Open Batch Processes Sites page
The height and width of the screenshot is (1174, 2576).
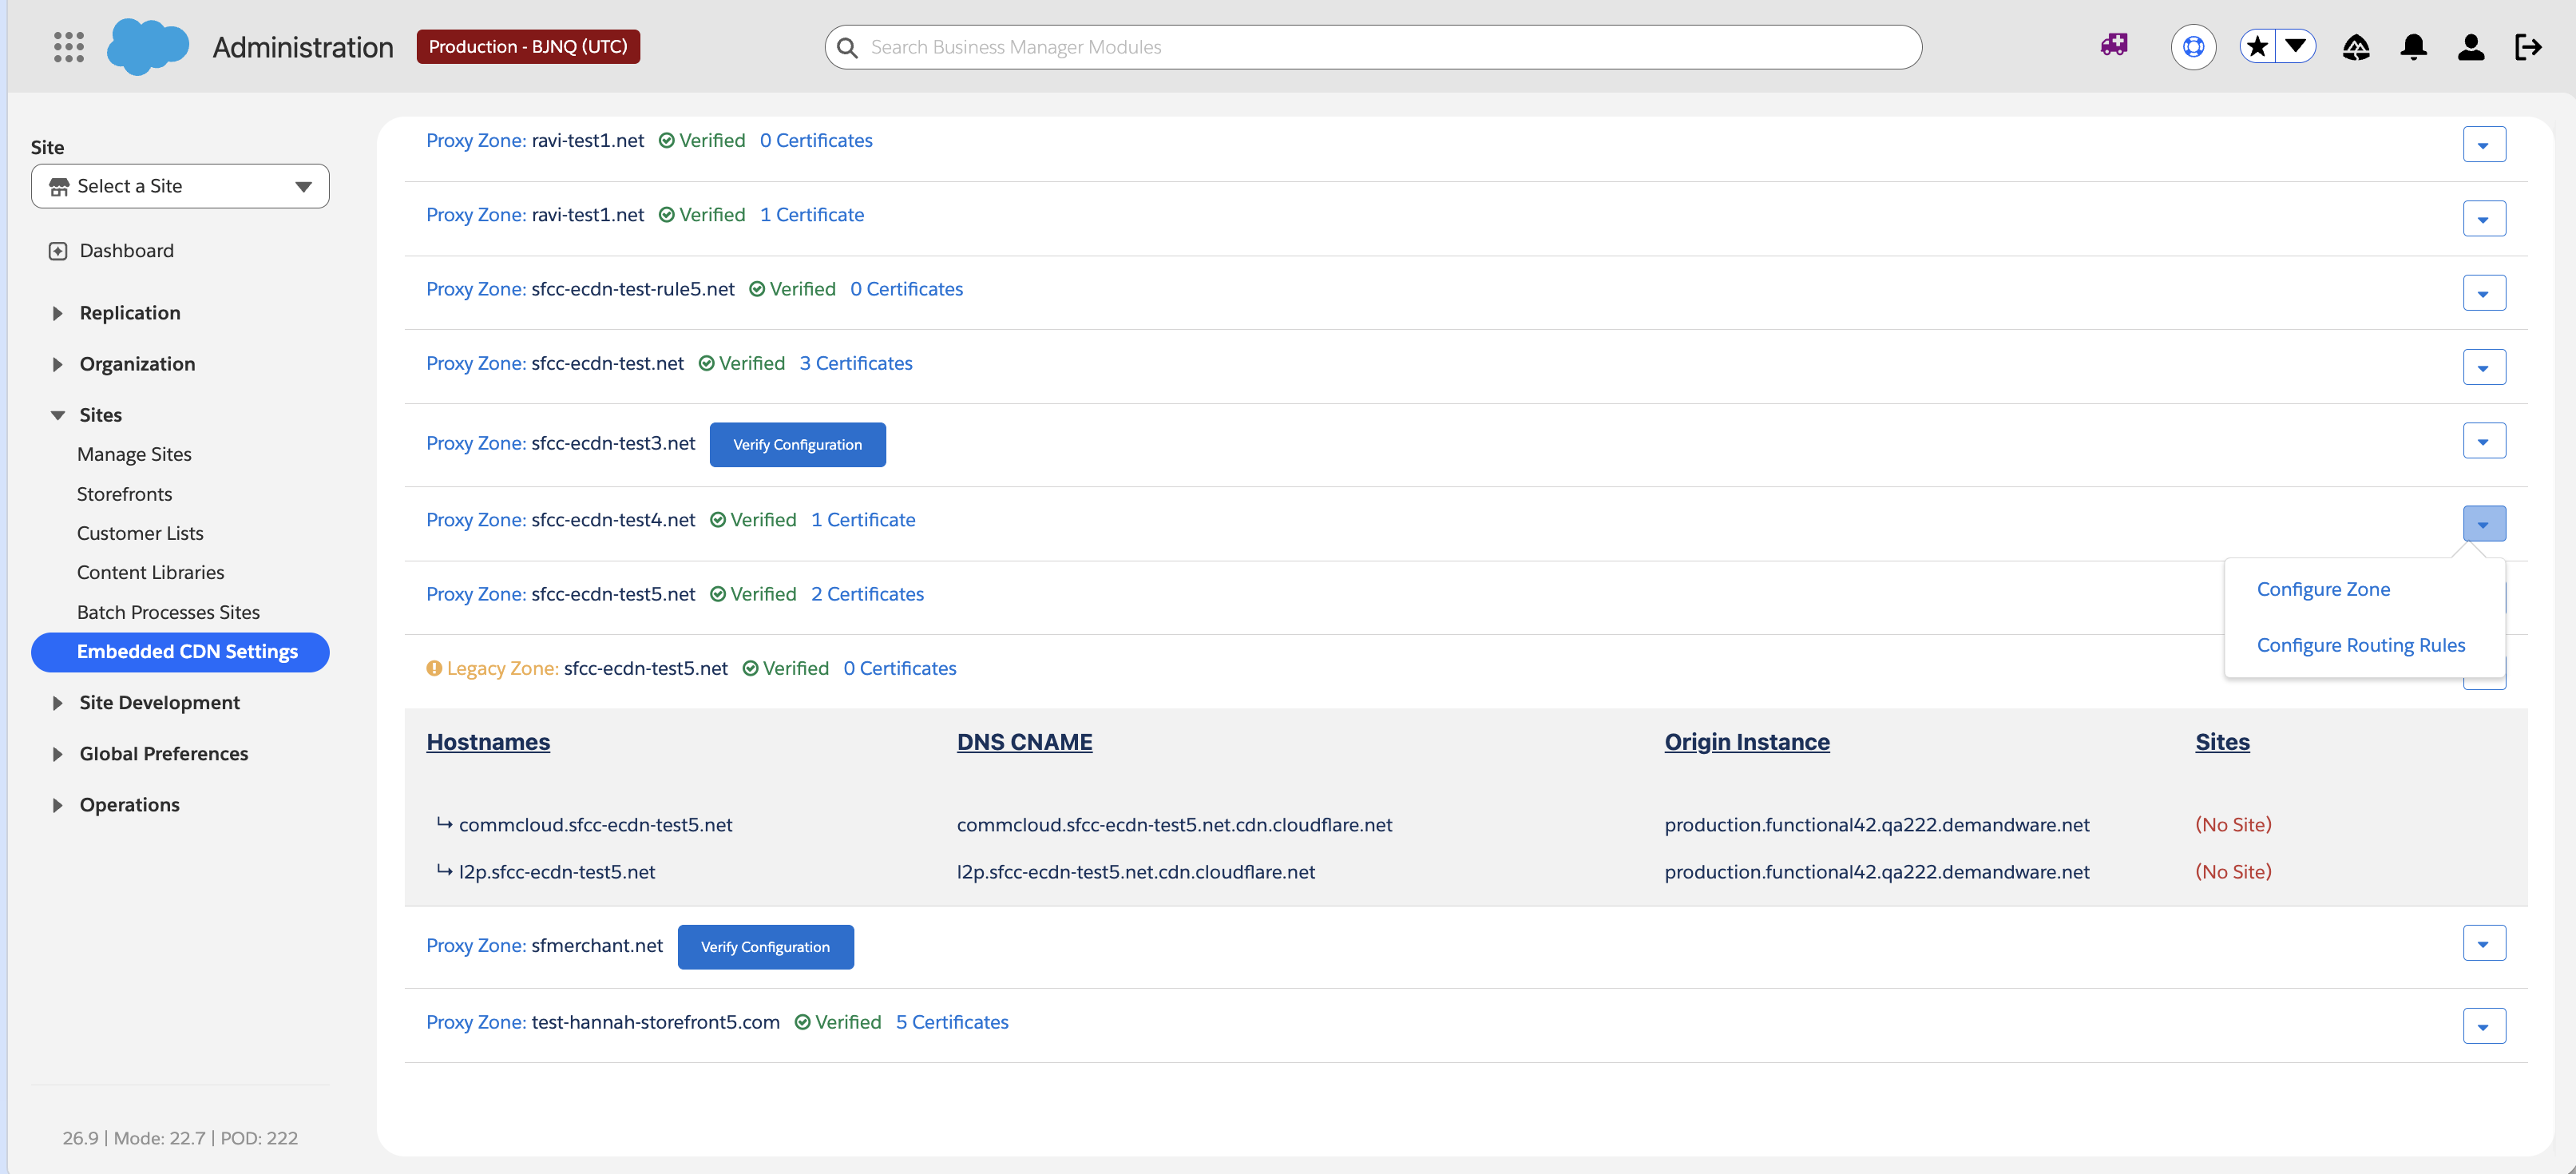pyautogui.click(x=168, y=612)
